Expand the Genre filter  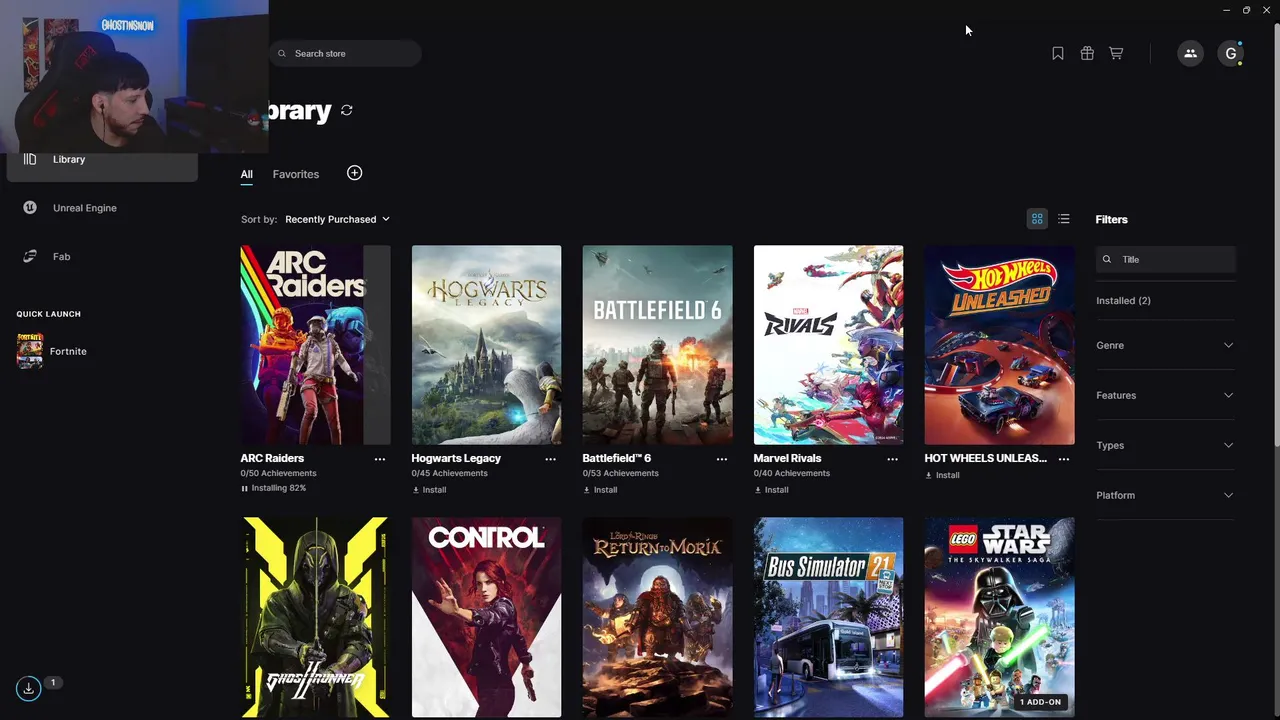pos(1165,345)
